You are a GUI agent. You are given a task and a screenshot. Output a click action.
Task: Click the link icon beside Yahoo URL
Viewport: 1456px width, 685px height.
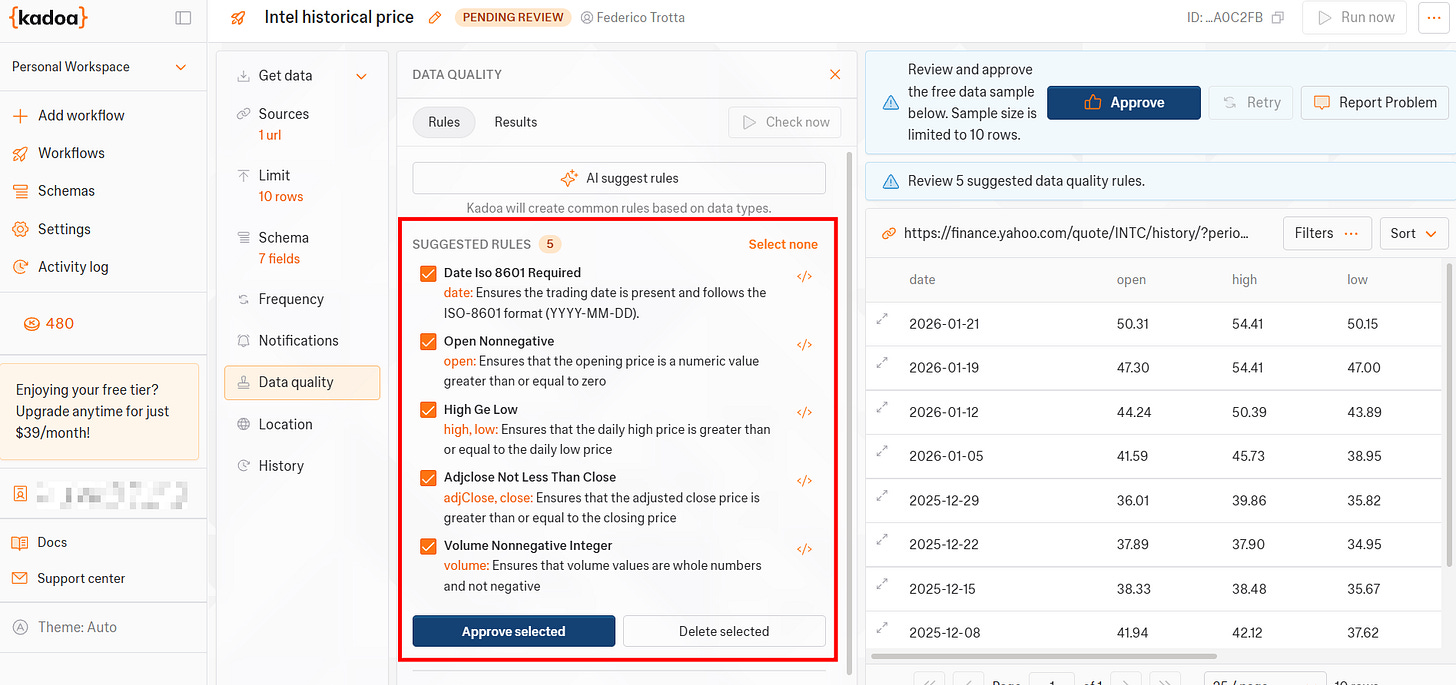click(x=888, y=233)
